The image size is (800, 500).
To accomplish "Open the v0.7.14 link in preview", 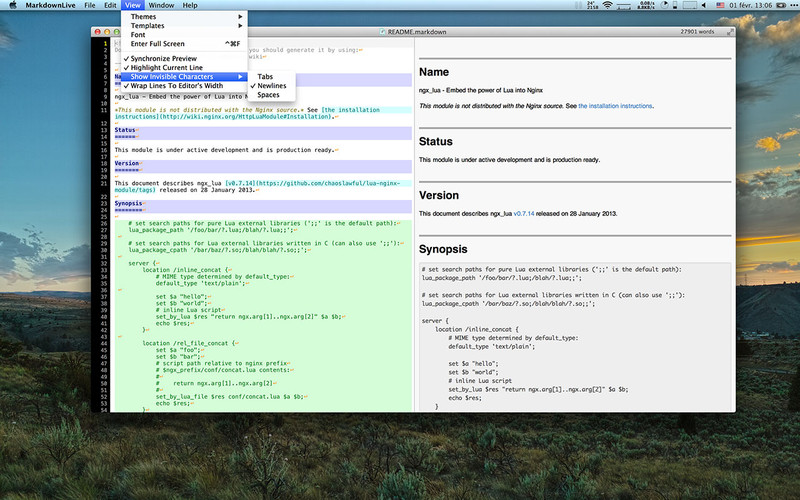I will 523,214.
